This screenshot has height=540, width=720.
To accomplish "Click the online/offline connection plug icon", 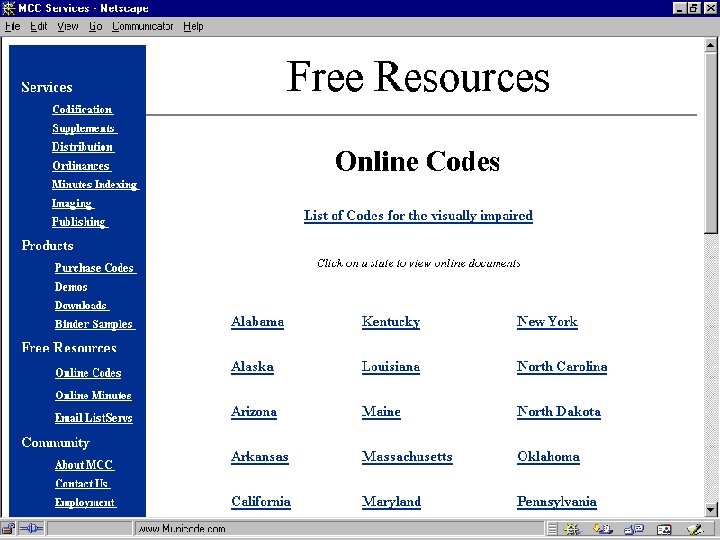I will click(x=31, y=529).
